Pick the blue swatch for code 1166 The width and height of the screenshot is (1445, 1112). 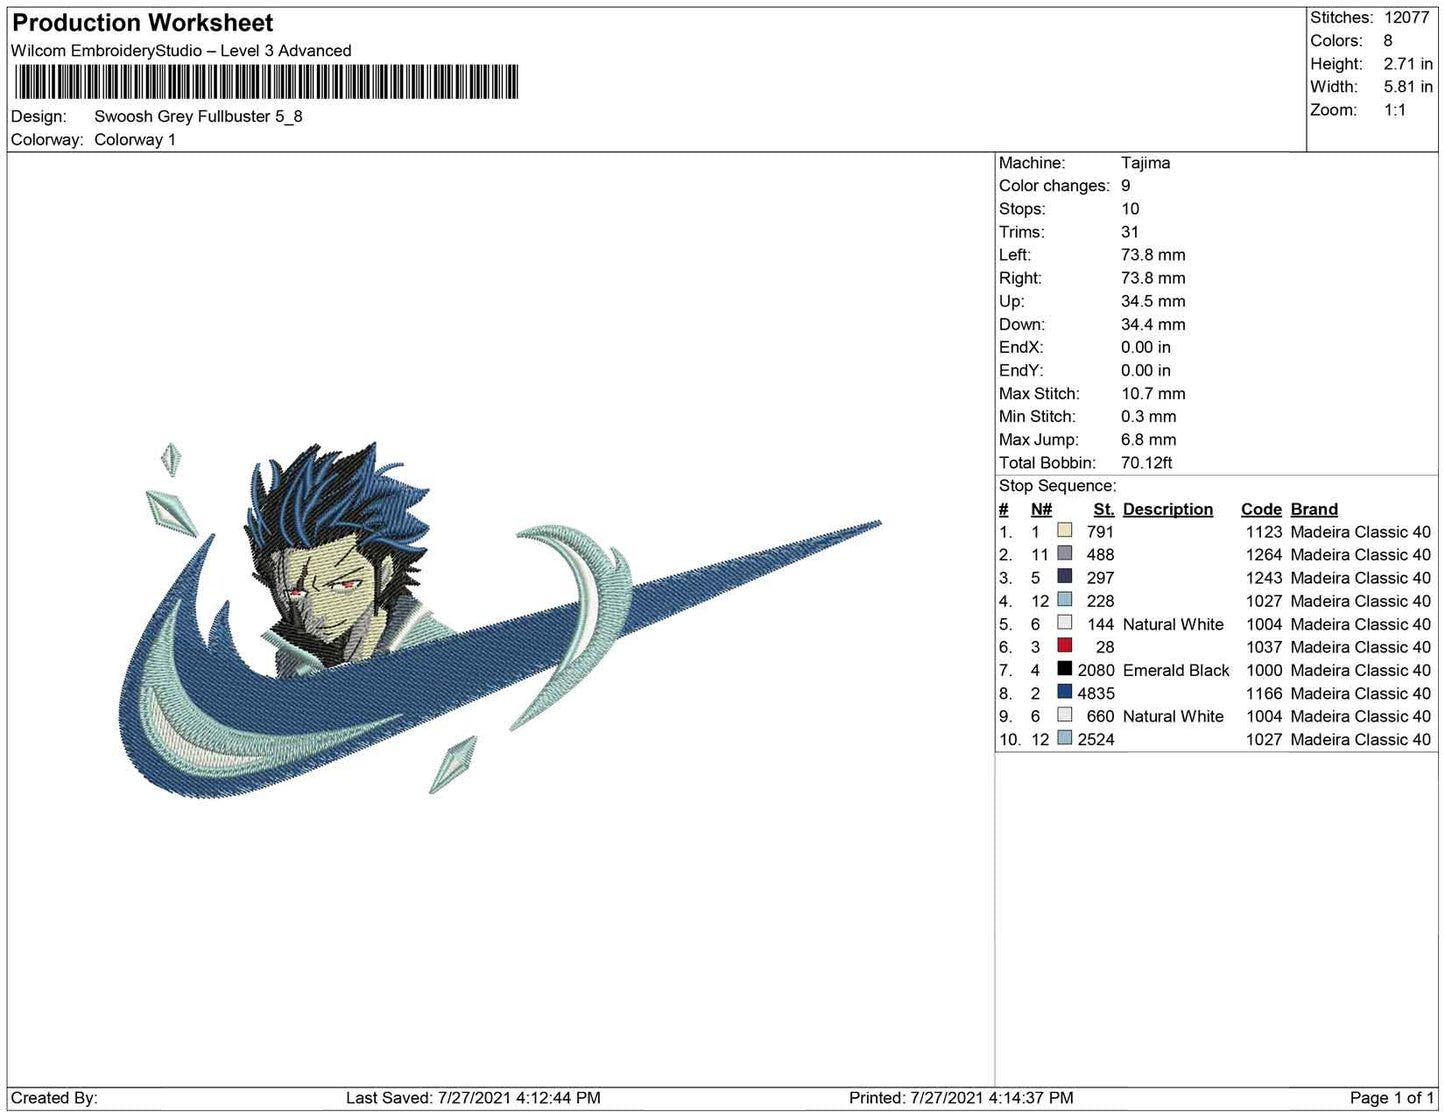pos(1064,692)
